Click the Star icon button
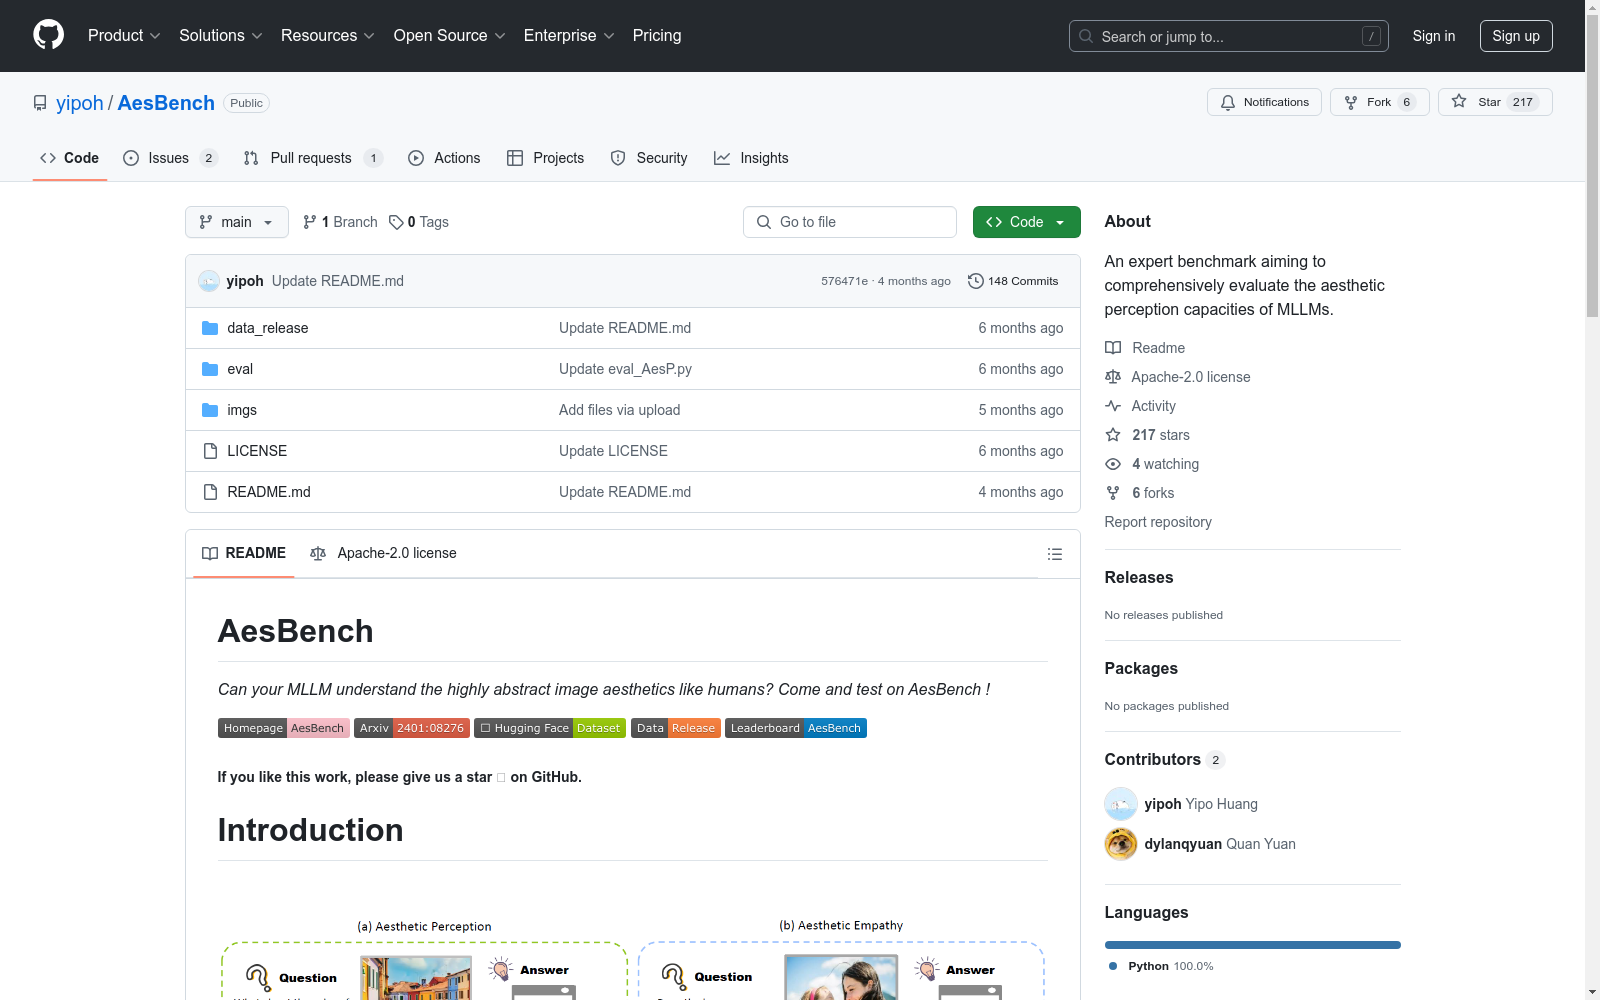 pyautogui.click(x=1459, y=102)
